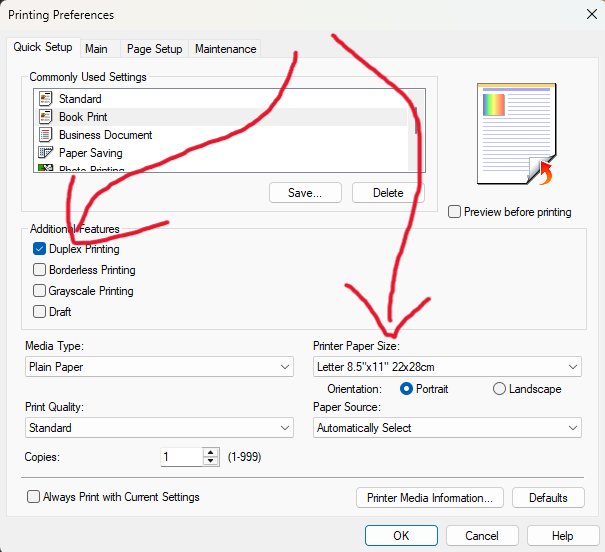Tick the Draft checkbox
Viewport: 605px width, 552px height.
(40, 312)
